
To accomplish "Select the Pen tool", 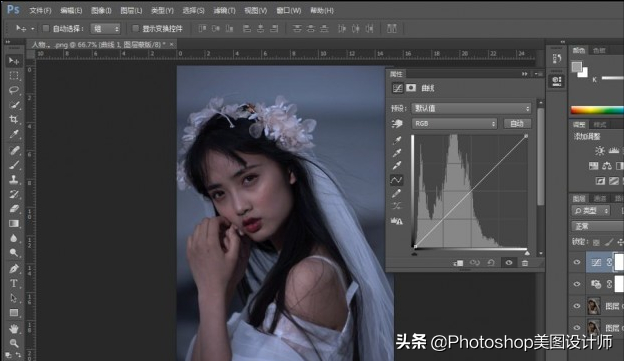I will pyautogui.click(x=14, y=269).
